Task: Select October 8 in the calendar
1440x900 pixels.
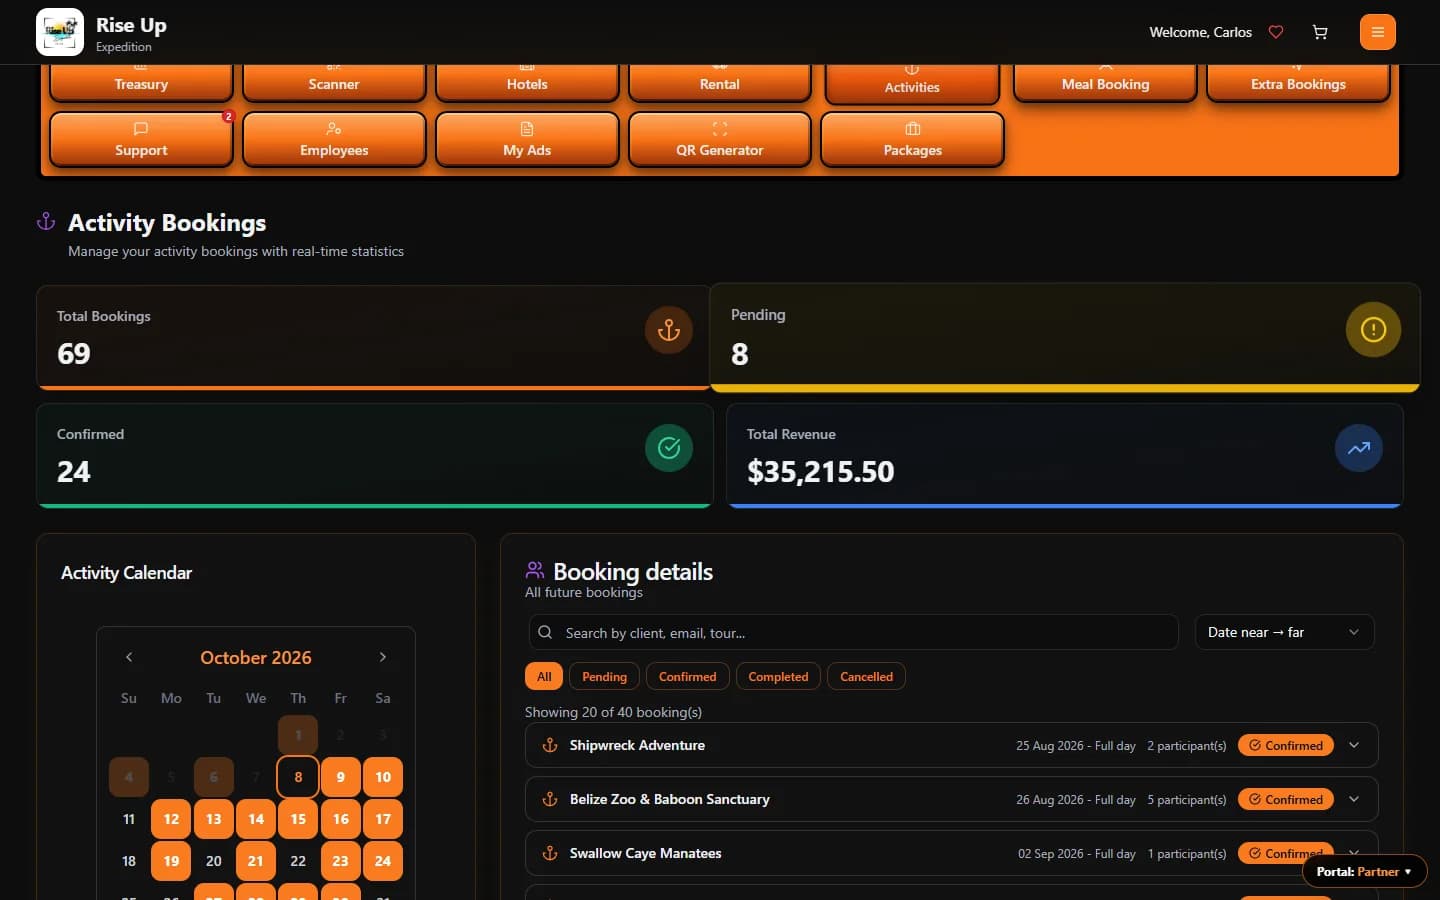Action: click(298, 777)
